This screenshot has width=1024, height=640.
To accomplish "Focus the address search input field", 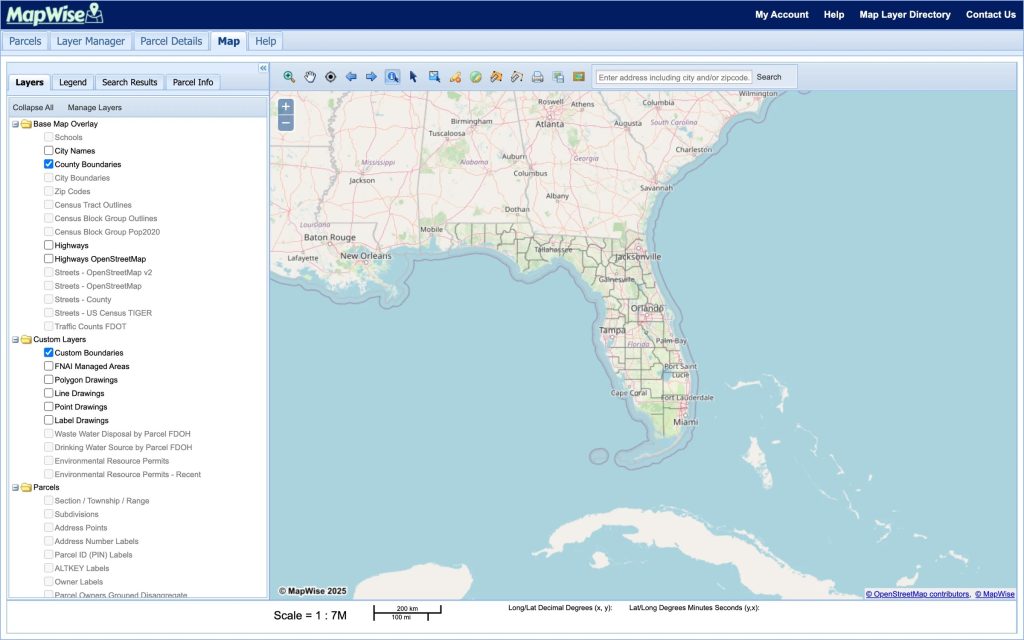I will pyautogui.click(x=673, y=77).
